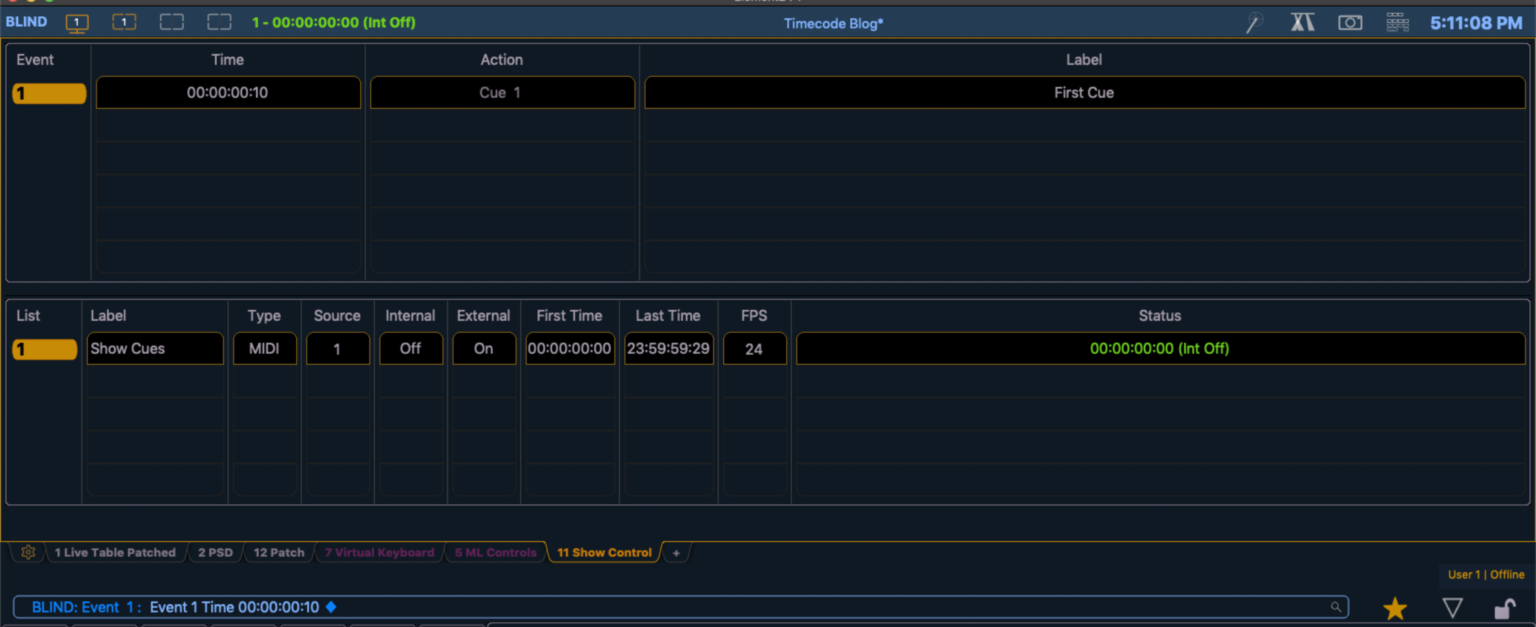Switch to the 12 Patch tab
Viewport: 1536px width, 627px height.
click(279, 552)
